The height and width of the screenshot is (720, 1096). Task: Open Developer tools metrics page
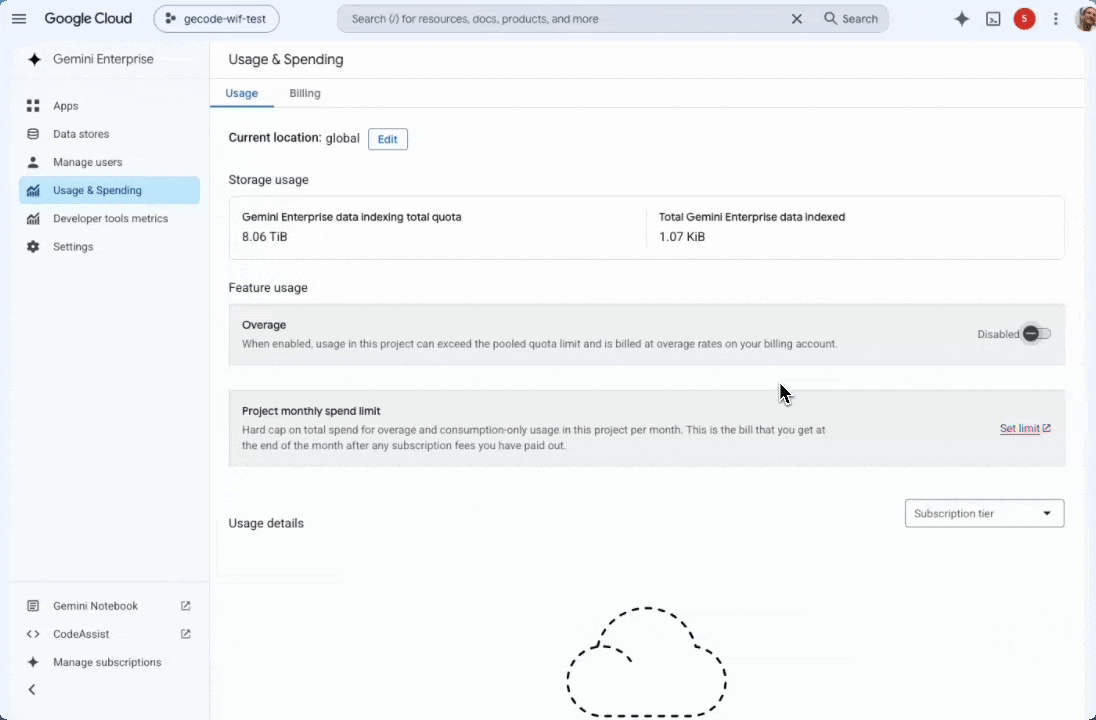coord(110,218)
